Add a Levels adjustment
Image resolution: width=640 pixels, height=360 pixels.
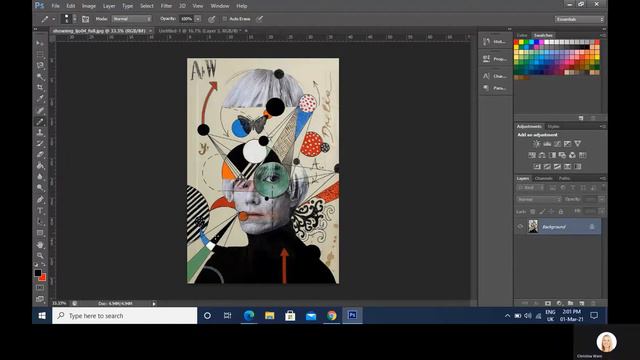(x=547, y=144)
